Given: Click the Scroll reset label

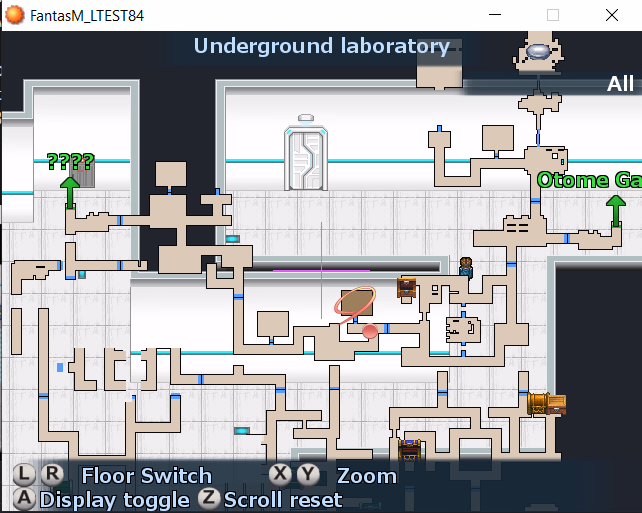Looking at the screenshot, I should click(283, 499).
